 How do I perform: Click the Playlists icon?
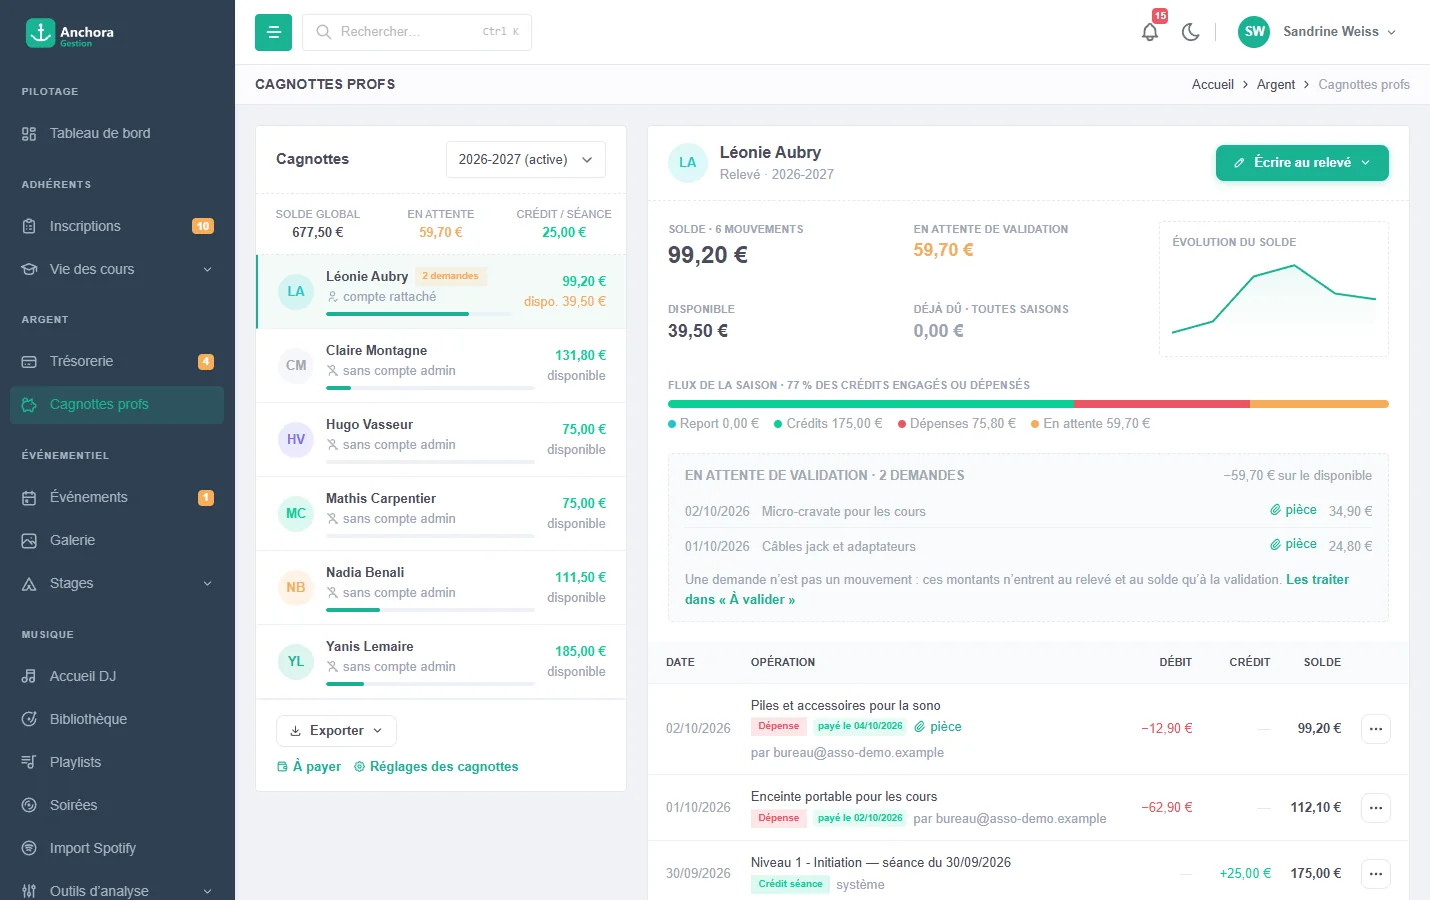[x=29, y=762]
